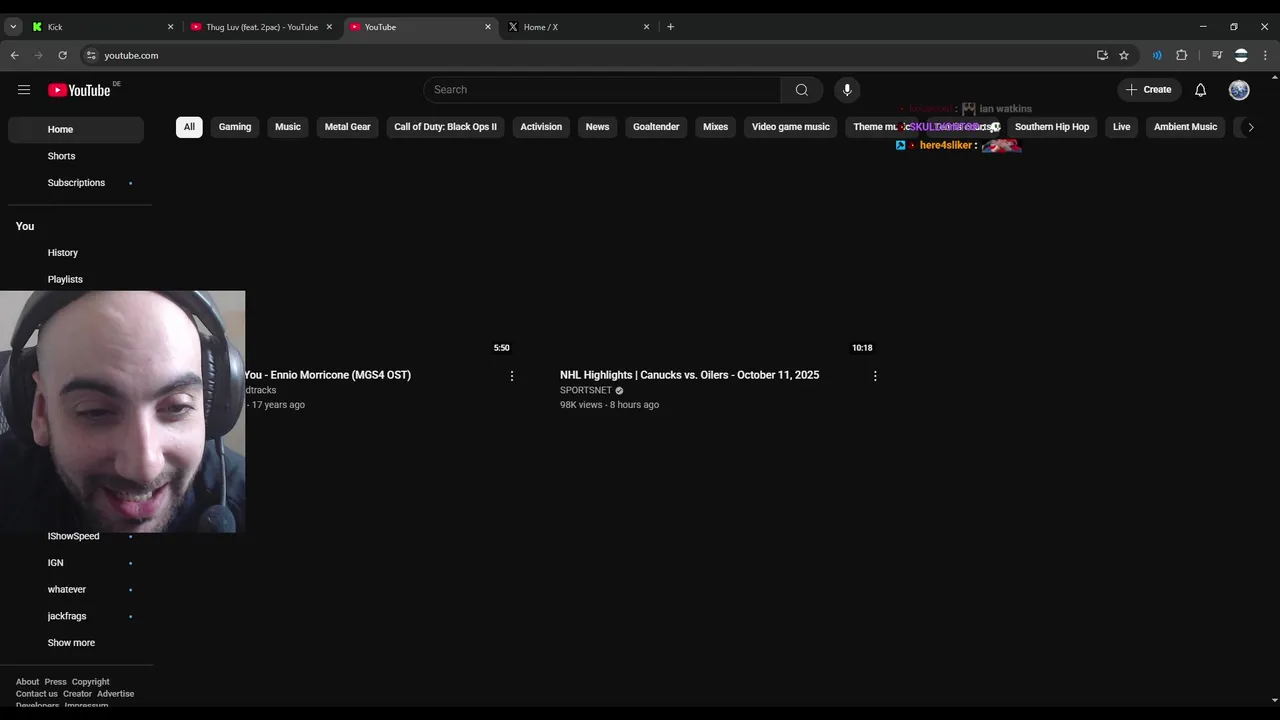Open the tab search dropdown arrow

coord(13,27)
